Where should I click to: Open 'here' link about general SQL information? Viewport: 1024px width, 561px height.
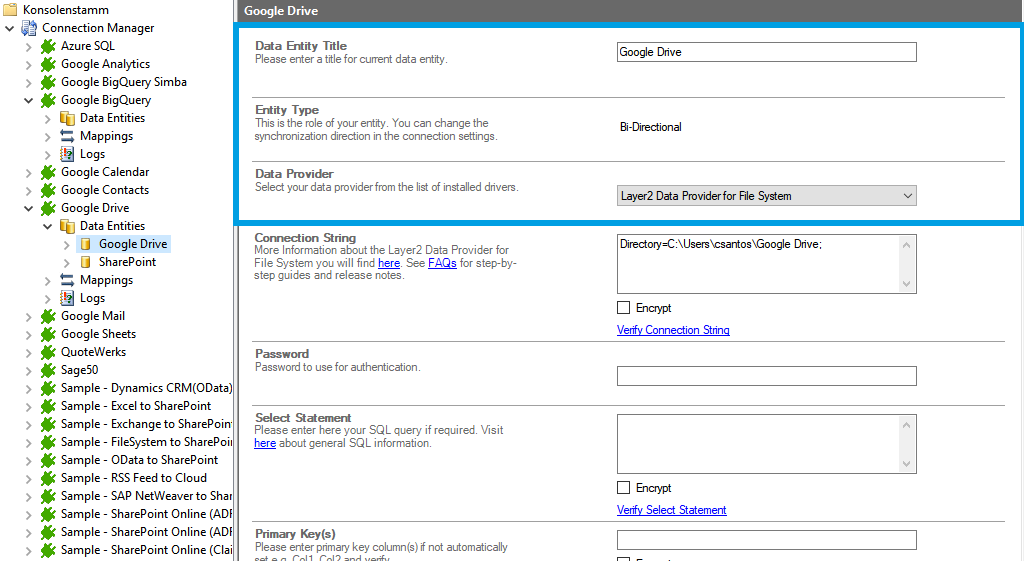click(x=264, y=443)
